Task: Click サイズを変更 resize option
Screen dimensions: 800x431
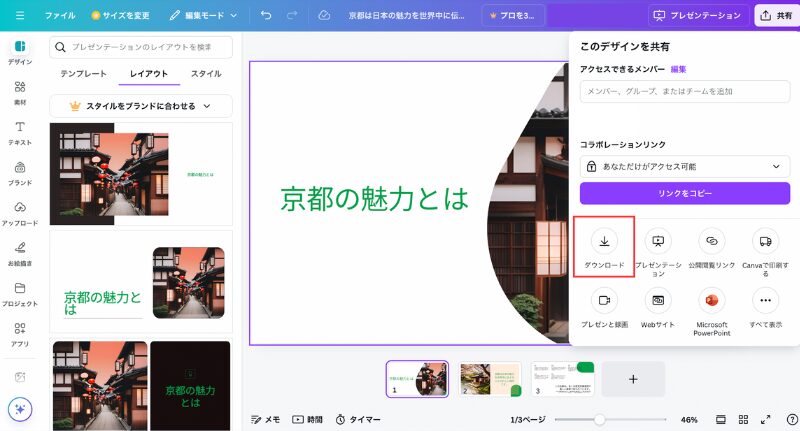Action: 120,15
